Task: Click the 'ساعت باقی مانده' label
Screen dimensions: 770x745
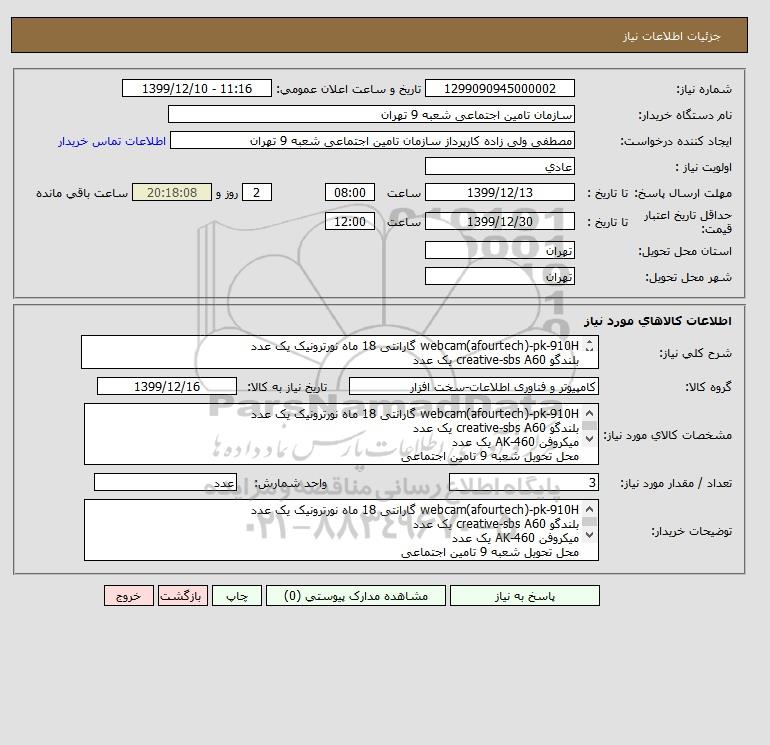Action: tap(82, 193)
